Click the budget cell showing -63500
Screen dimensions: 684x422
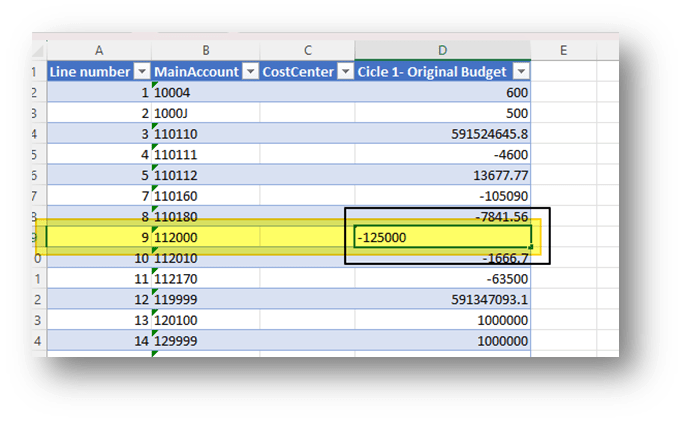(x=442, y=279)
